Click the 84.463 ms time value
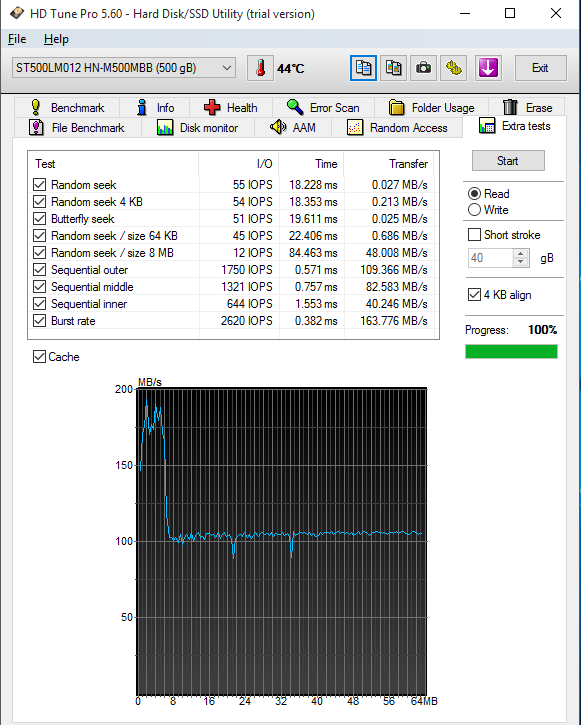Viewport: 581px width, 725px height. (x=313, y=253)
